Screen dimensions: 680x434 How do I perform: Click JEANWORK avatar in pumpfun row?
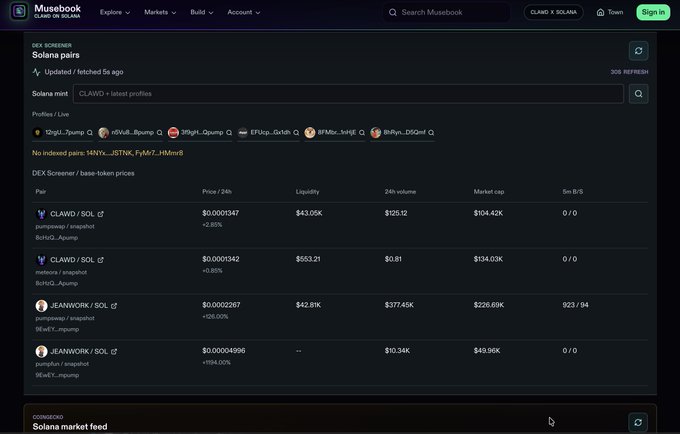click(x=41, y=351)
